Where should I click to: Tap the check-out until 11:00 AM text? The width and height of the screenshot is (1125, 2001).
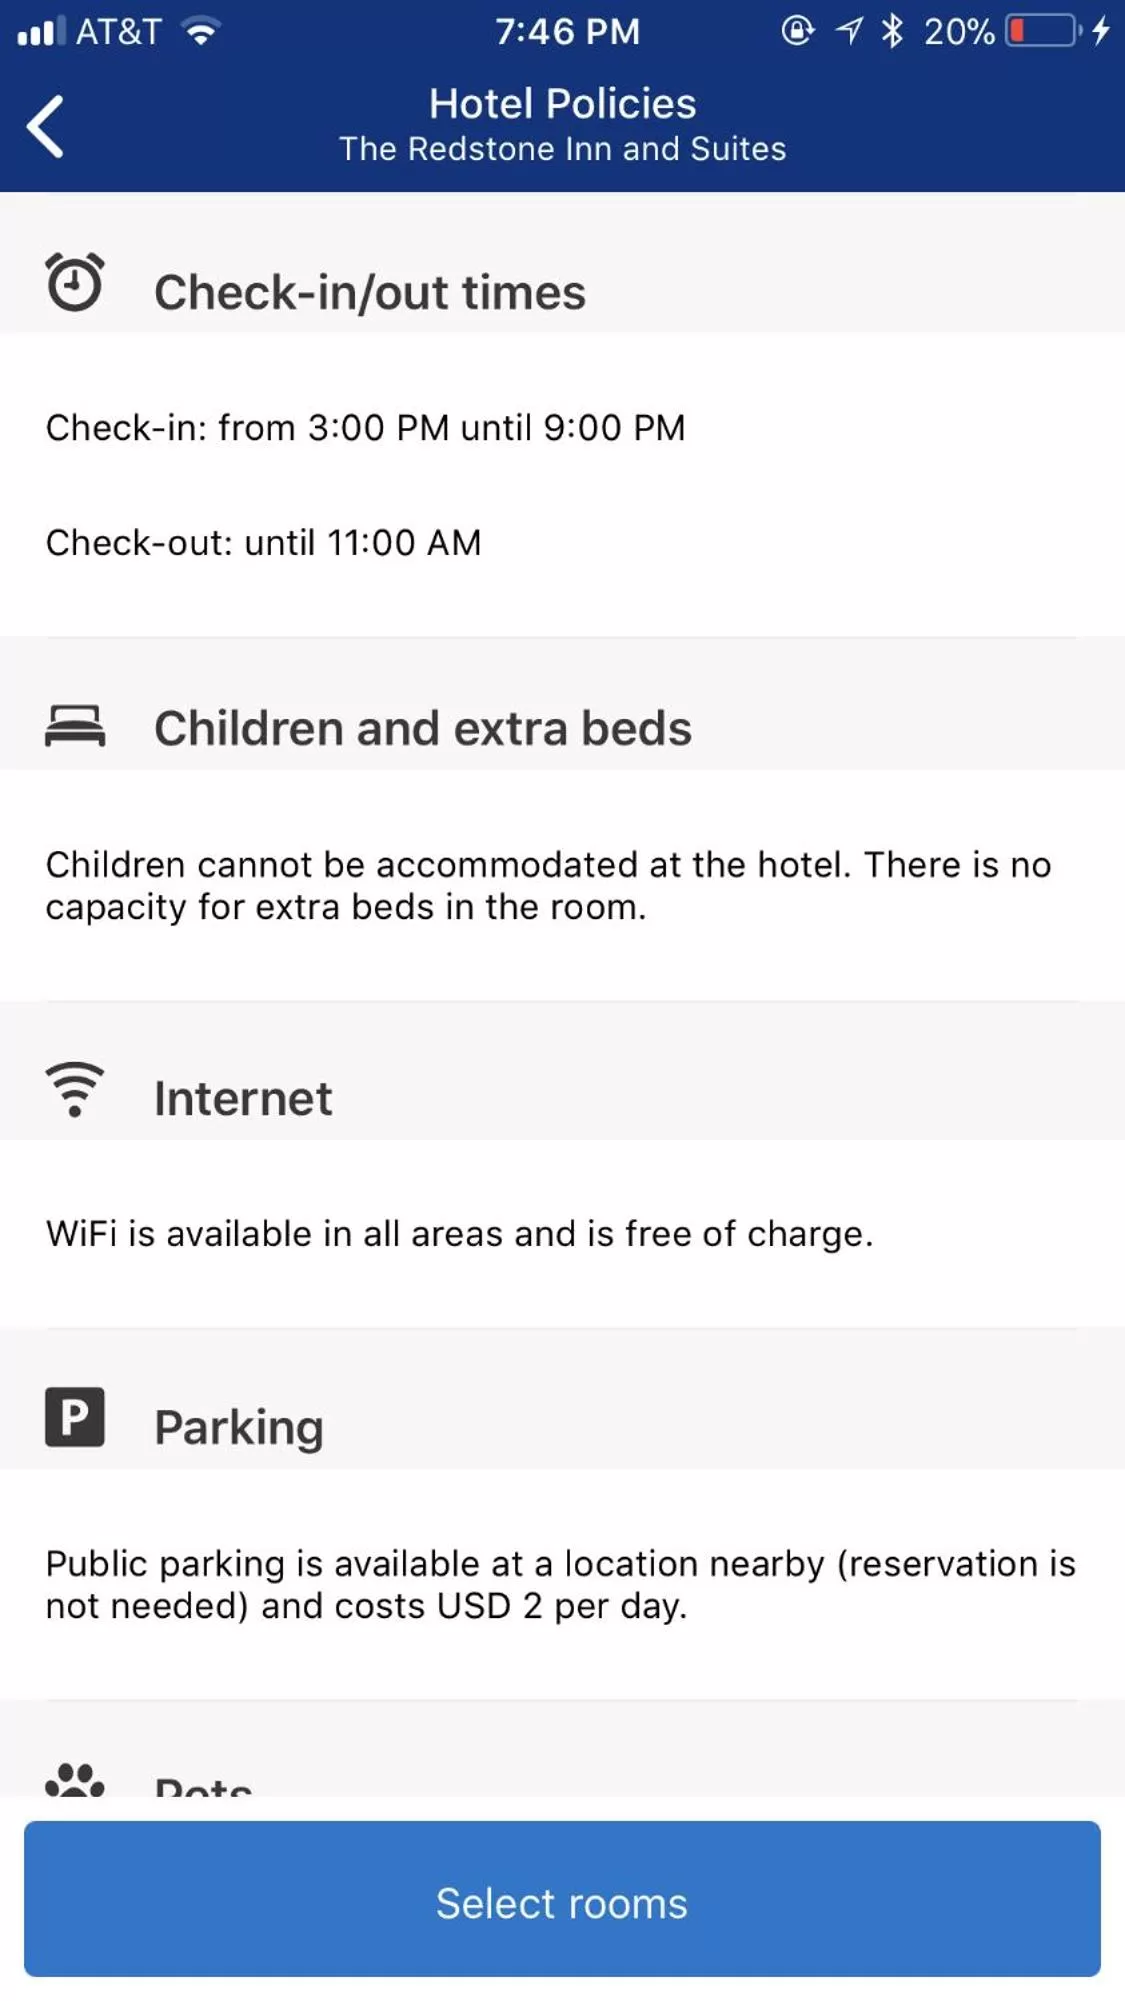click(264, 543)
